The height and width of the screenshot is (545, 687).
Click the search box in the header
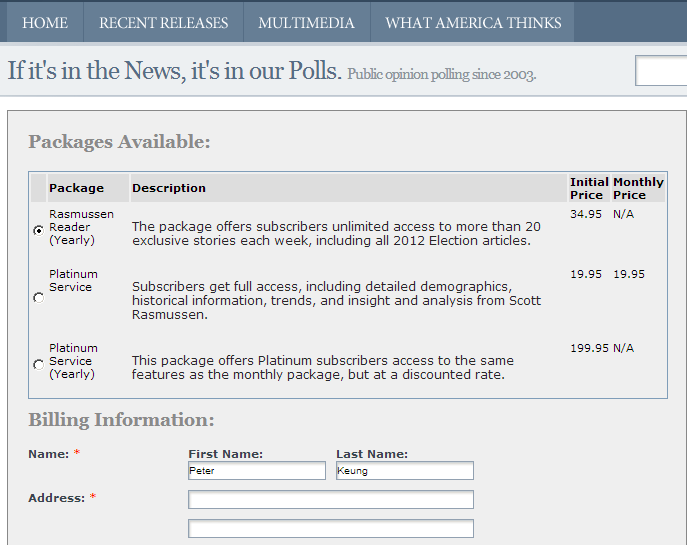[x=661, y=71]
